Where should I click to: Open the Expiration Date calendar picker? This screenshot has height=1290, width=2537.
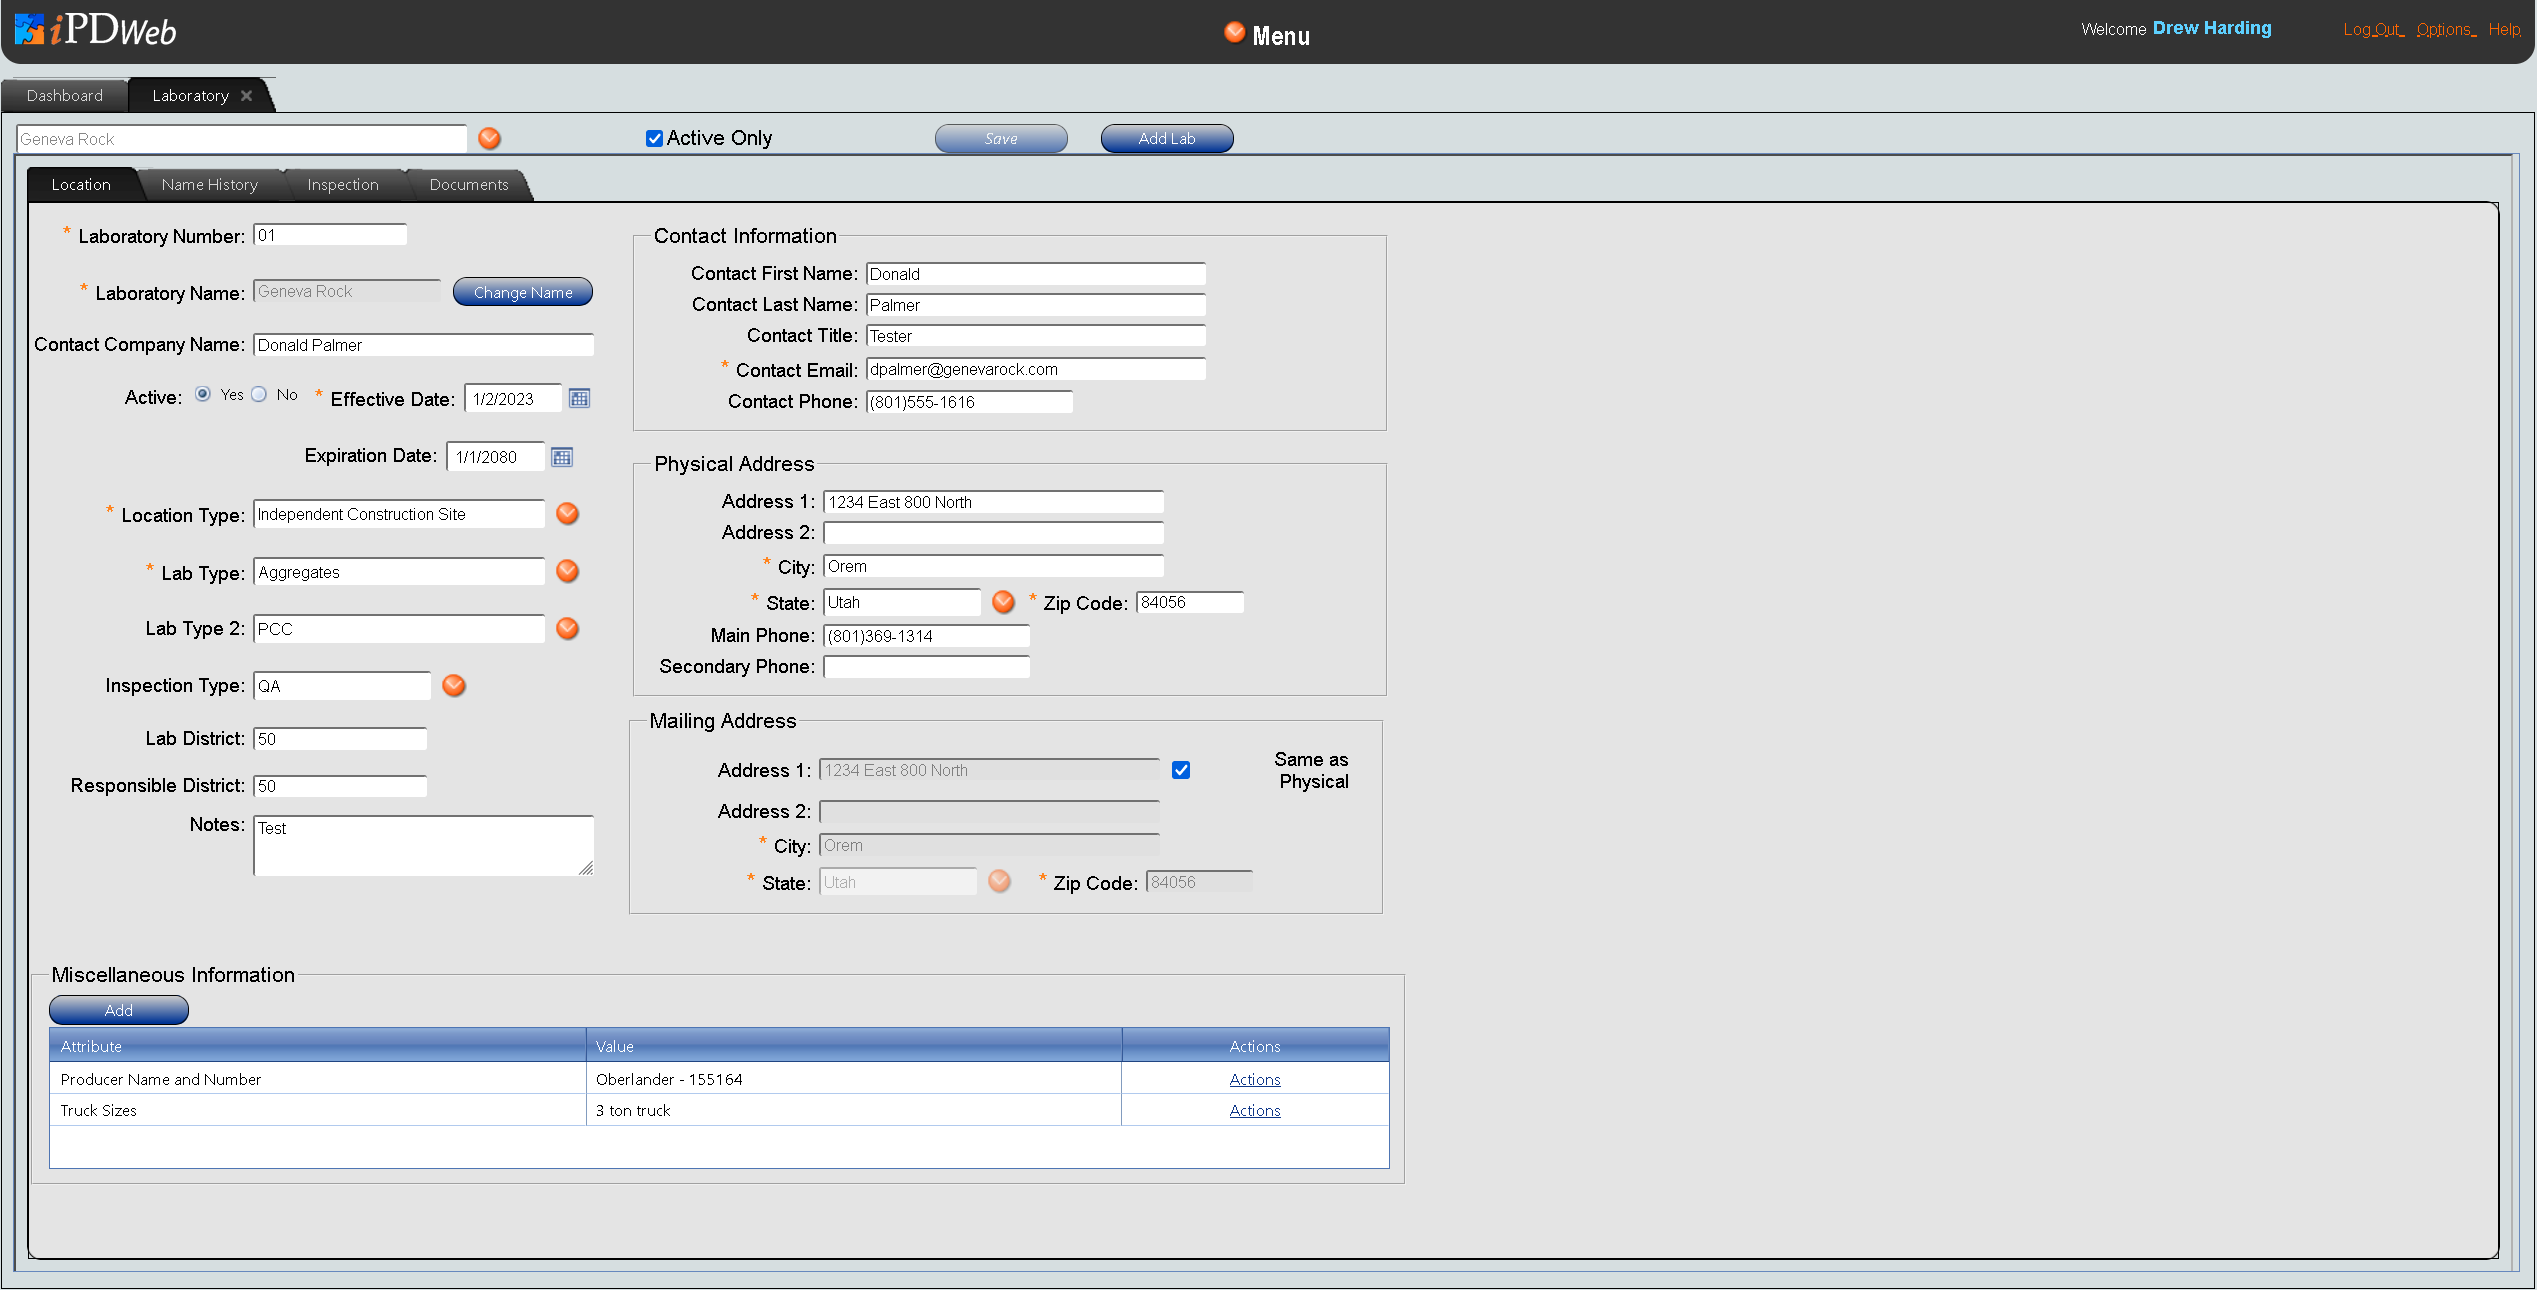pos(562,457)
